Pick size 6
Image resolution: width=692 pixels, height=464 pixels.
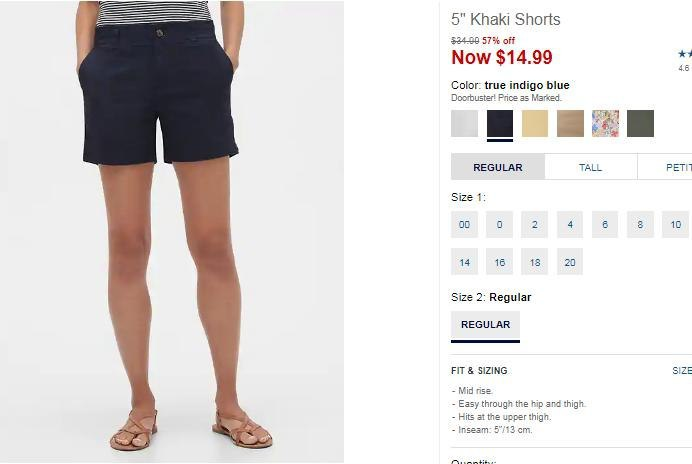[x=605, y=224]
